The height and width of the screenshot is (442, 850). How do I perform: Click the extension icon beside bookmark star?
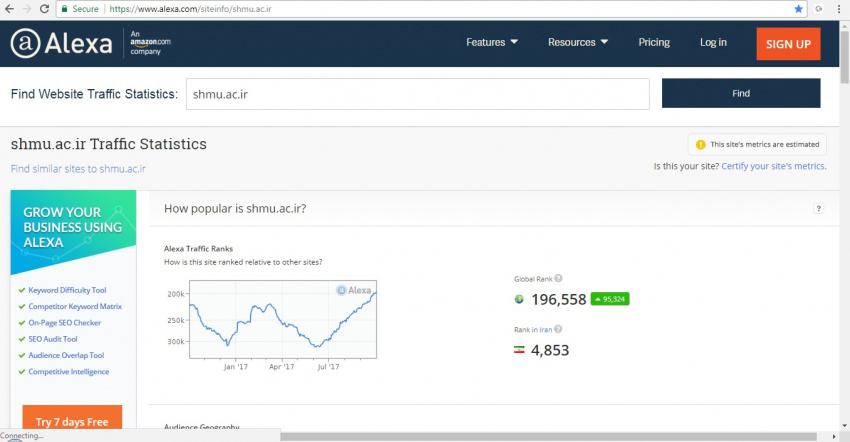819,9
